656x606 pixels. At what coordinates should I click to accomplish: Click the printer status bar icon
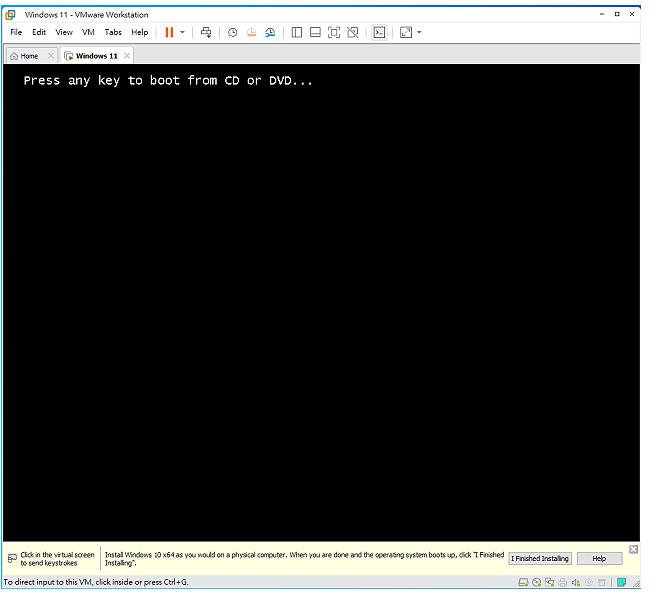coord(563,582)
